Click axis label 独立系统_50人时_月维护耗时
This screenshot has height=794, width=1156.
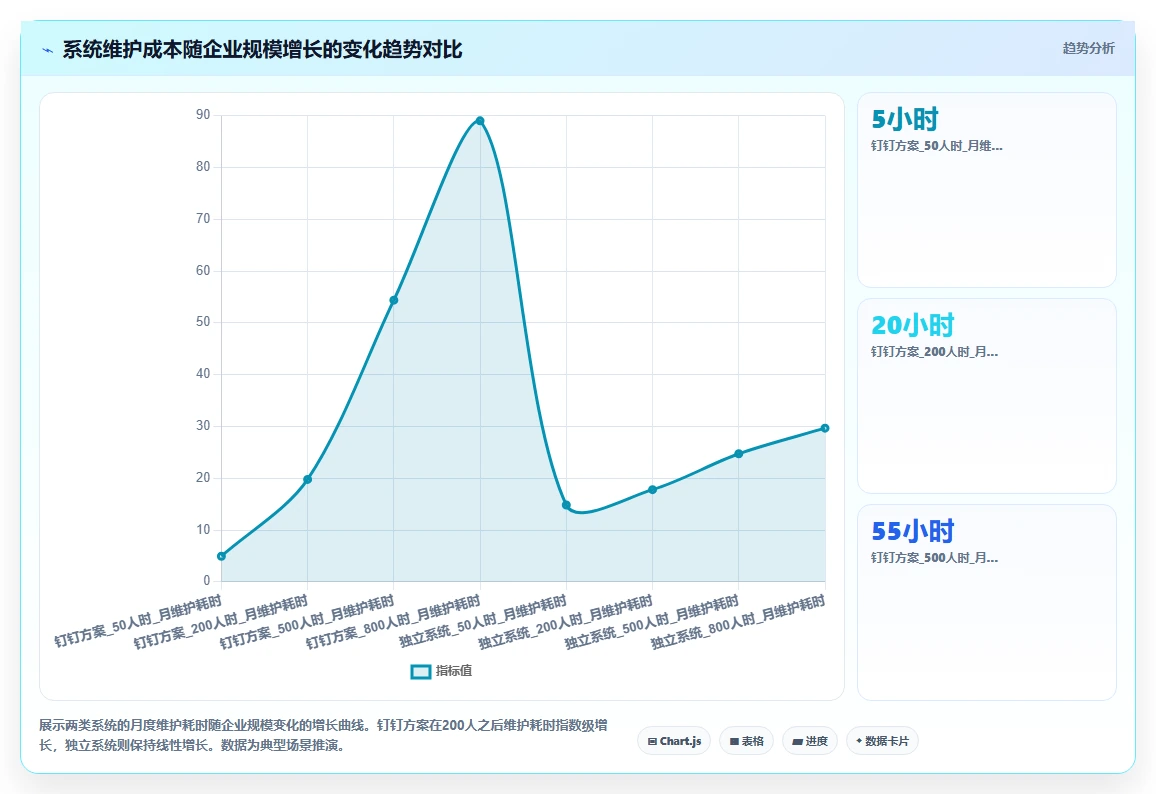[483, 621]
